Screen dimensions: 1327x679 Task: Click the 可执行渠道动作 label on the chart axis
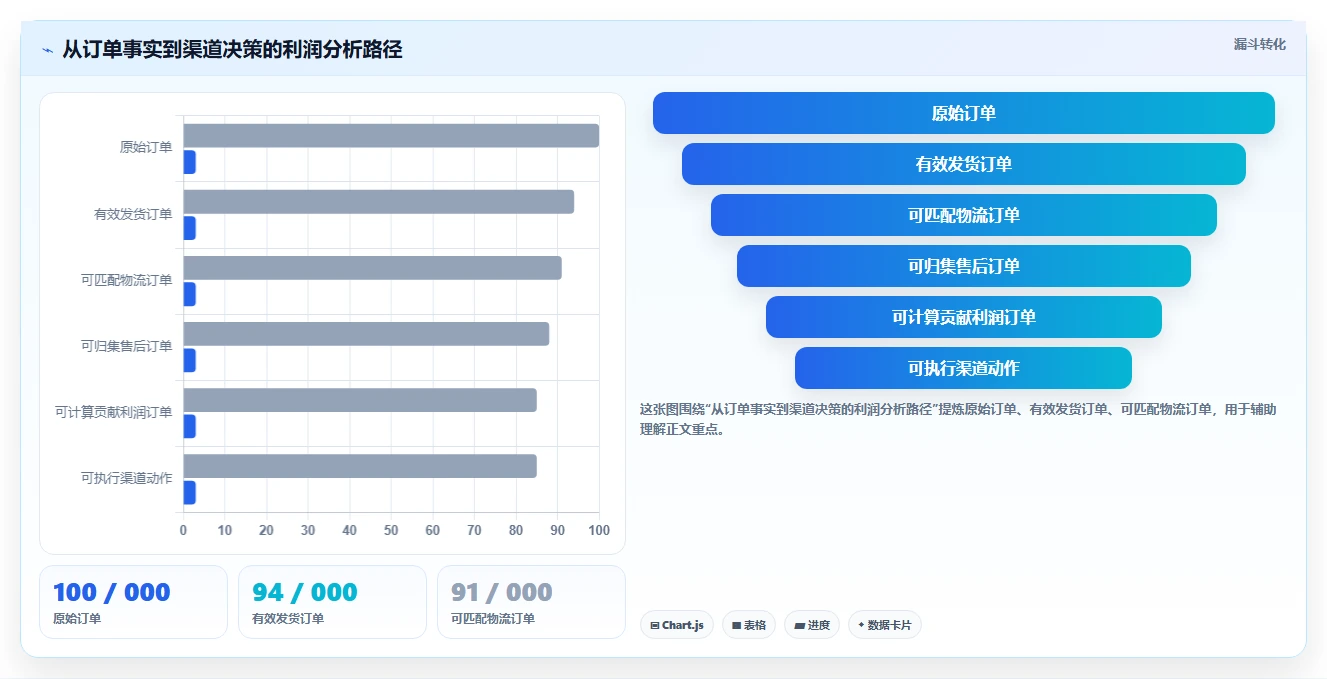(x=126, y=478)
